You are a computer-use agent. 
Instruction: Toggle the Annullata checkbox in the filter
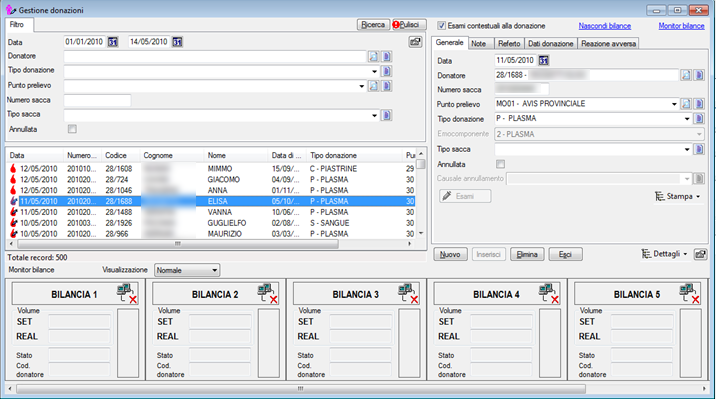pyautogui.click(x=72, y=129)
